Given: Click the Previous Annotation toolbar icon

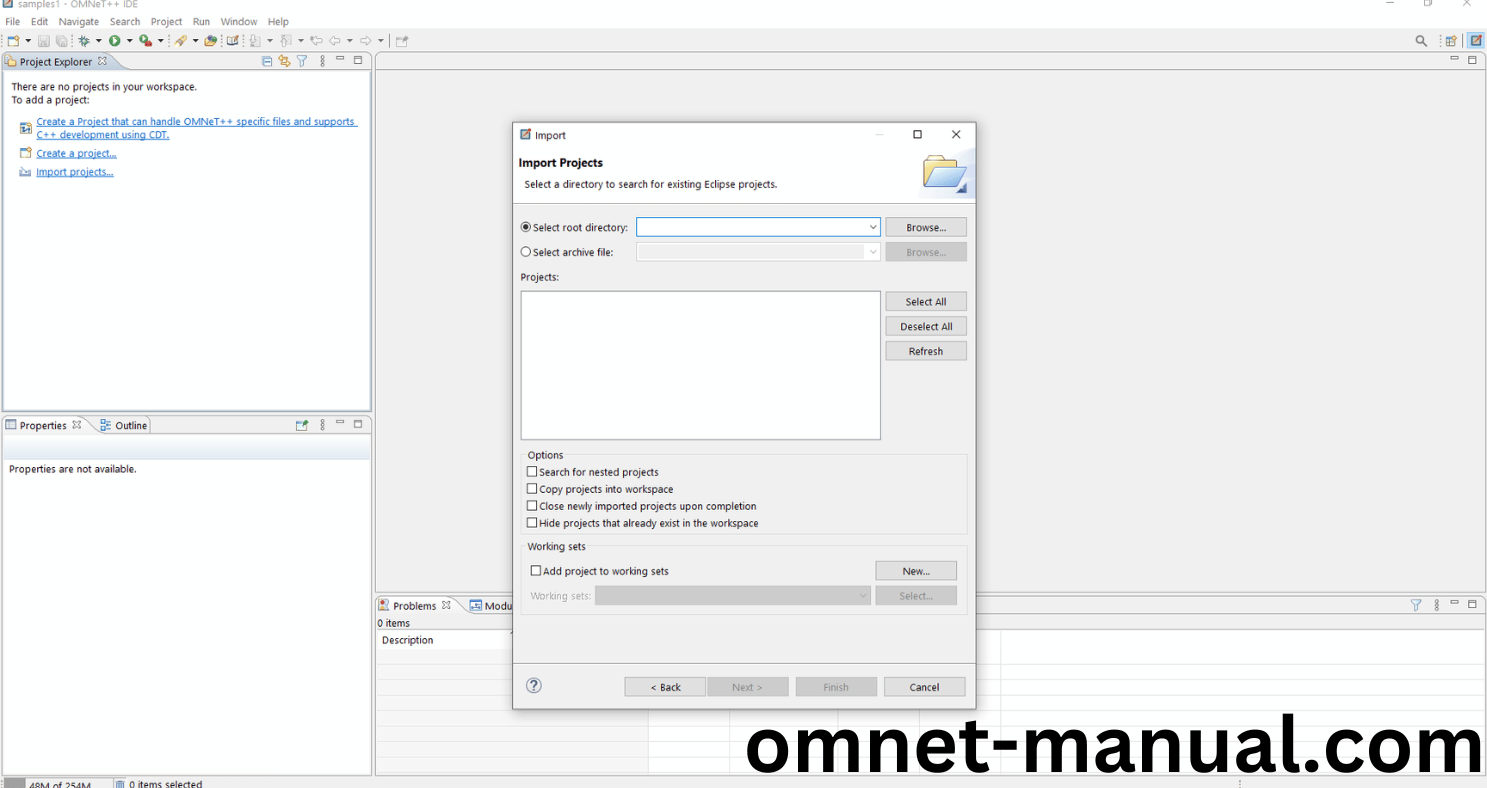Looking at the screenshot, I should (x=286, y=41).
